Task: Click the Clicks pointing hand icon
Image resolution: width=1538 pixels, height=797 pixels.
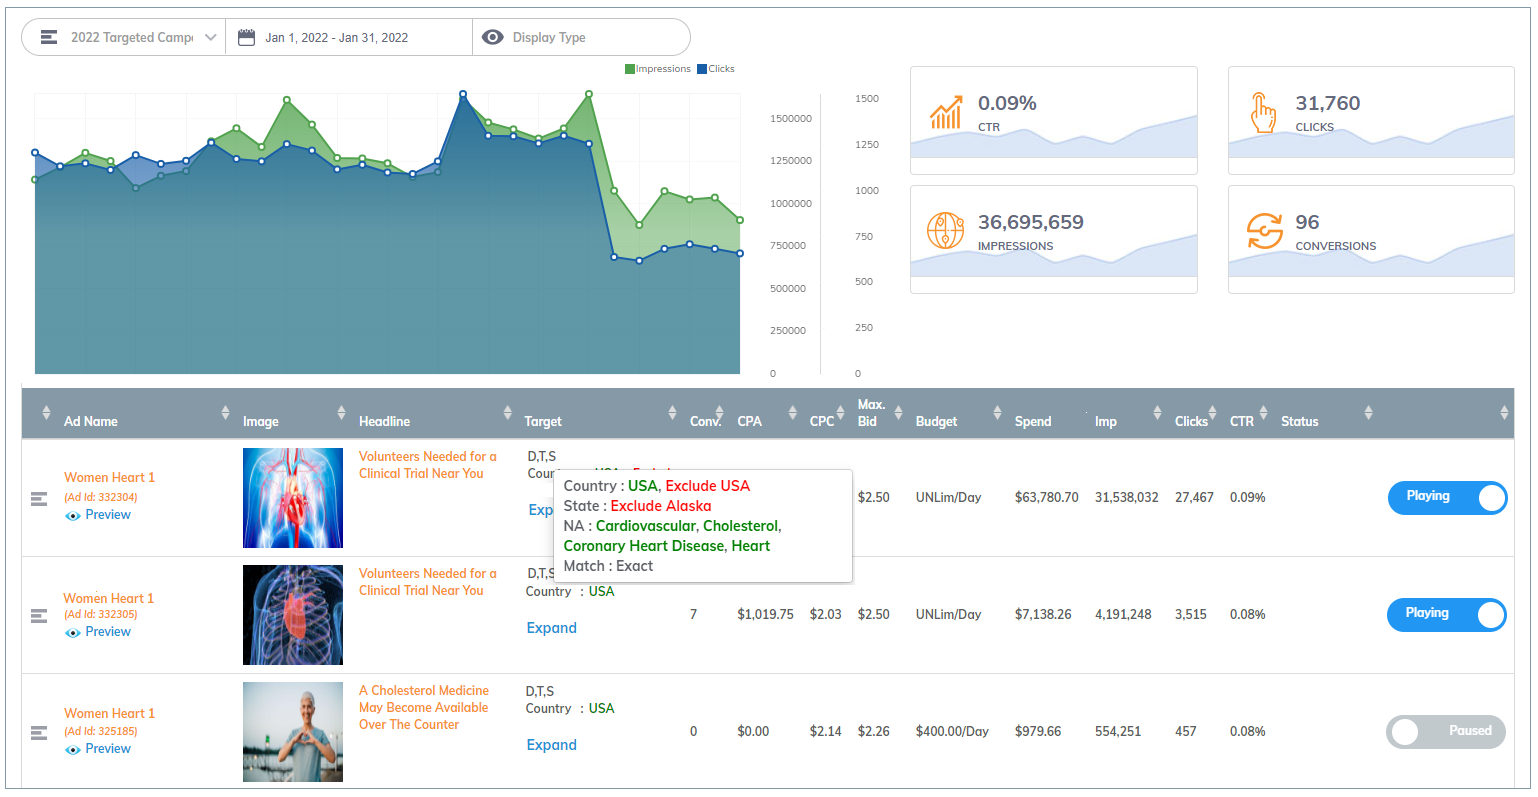Action: coord(1263,112)
